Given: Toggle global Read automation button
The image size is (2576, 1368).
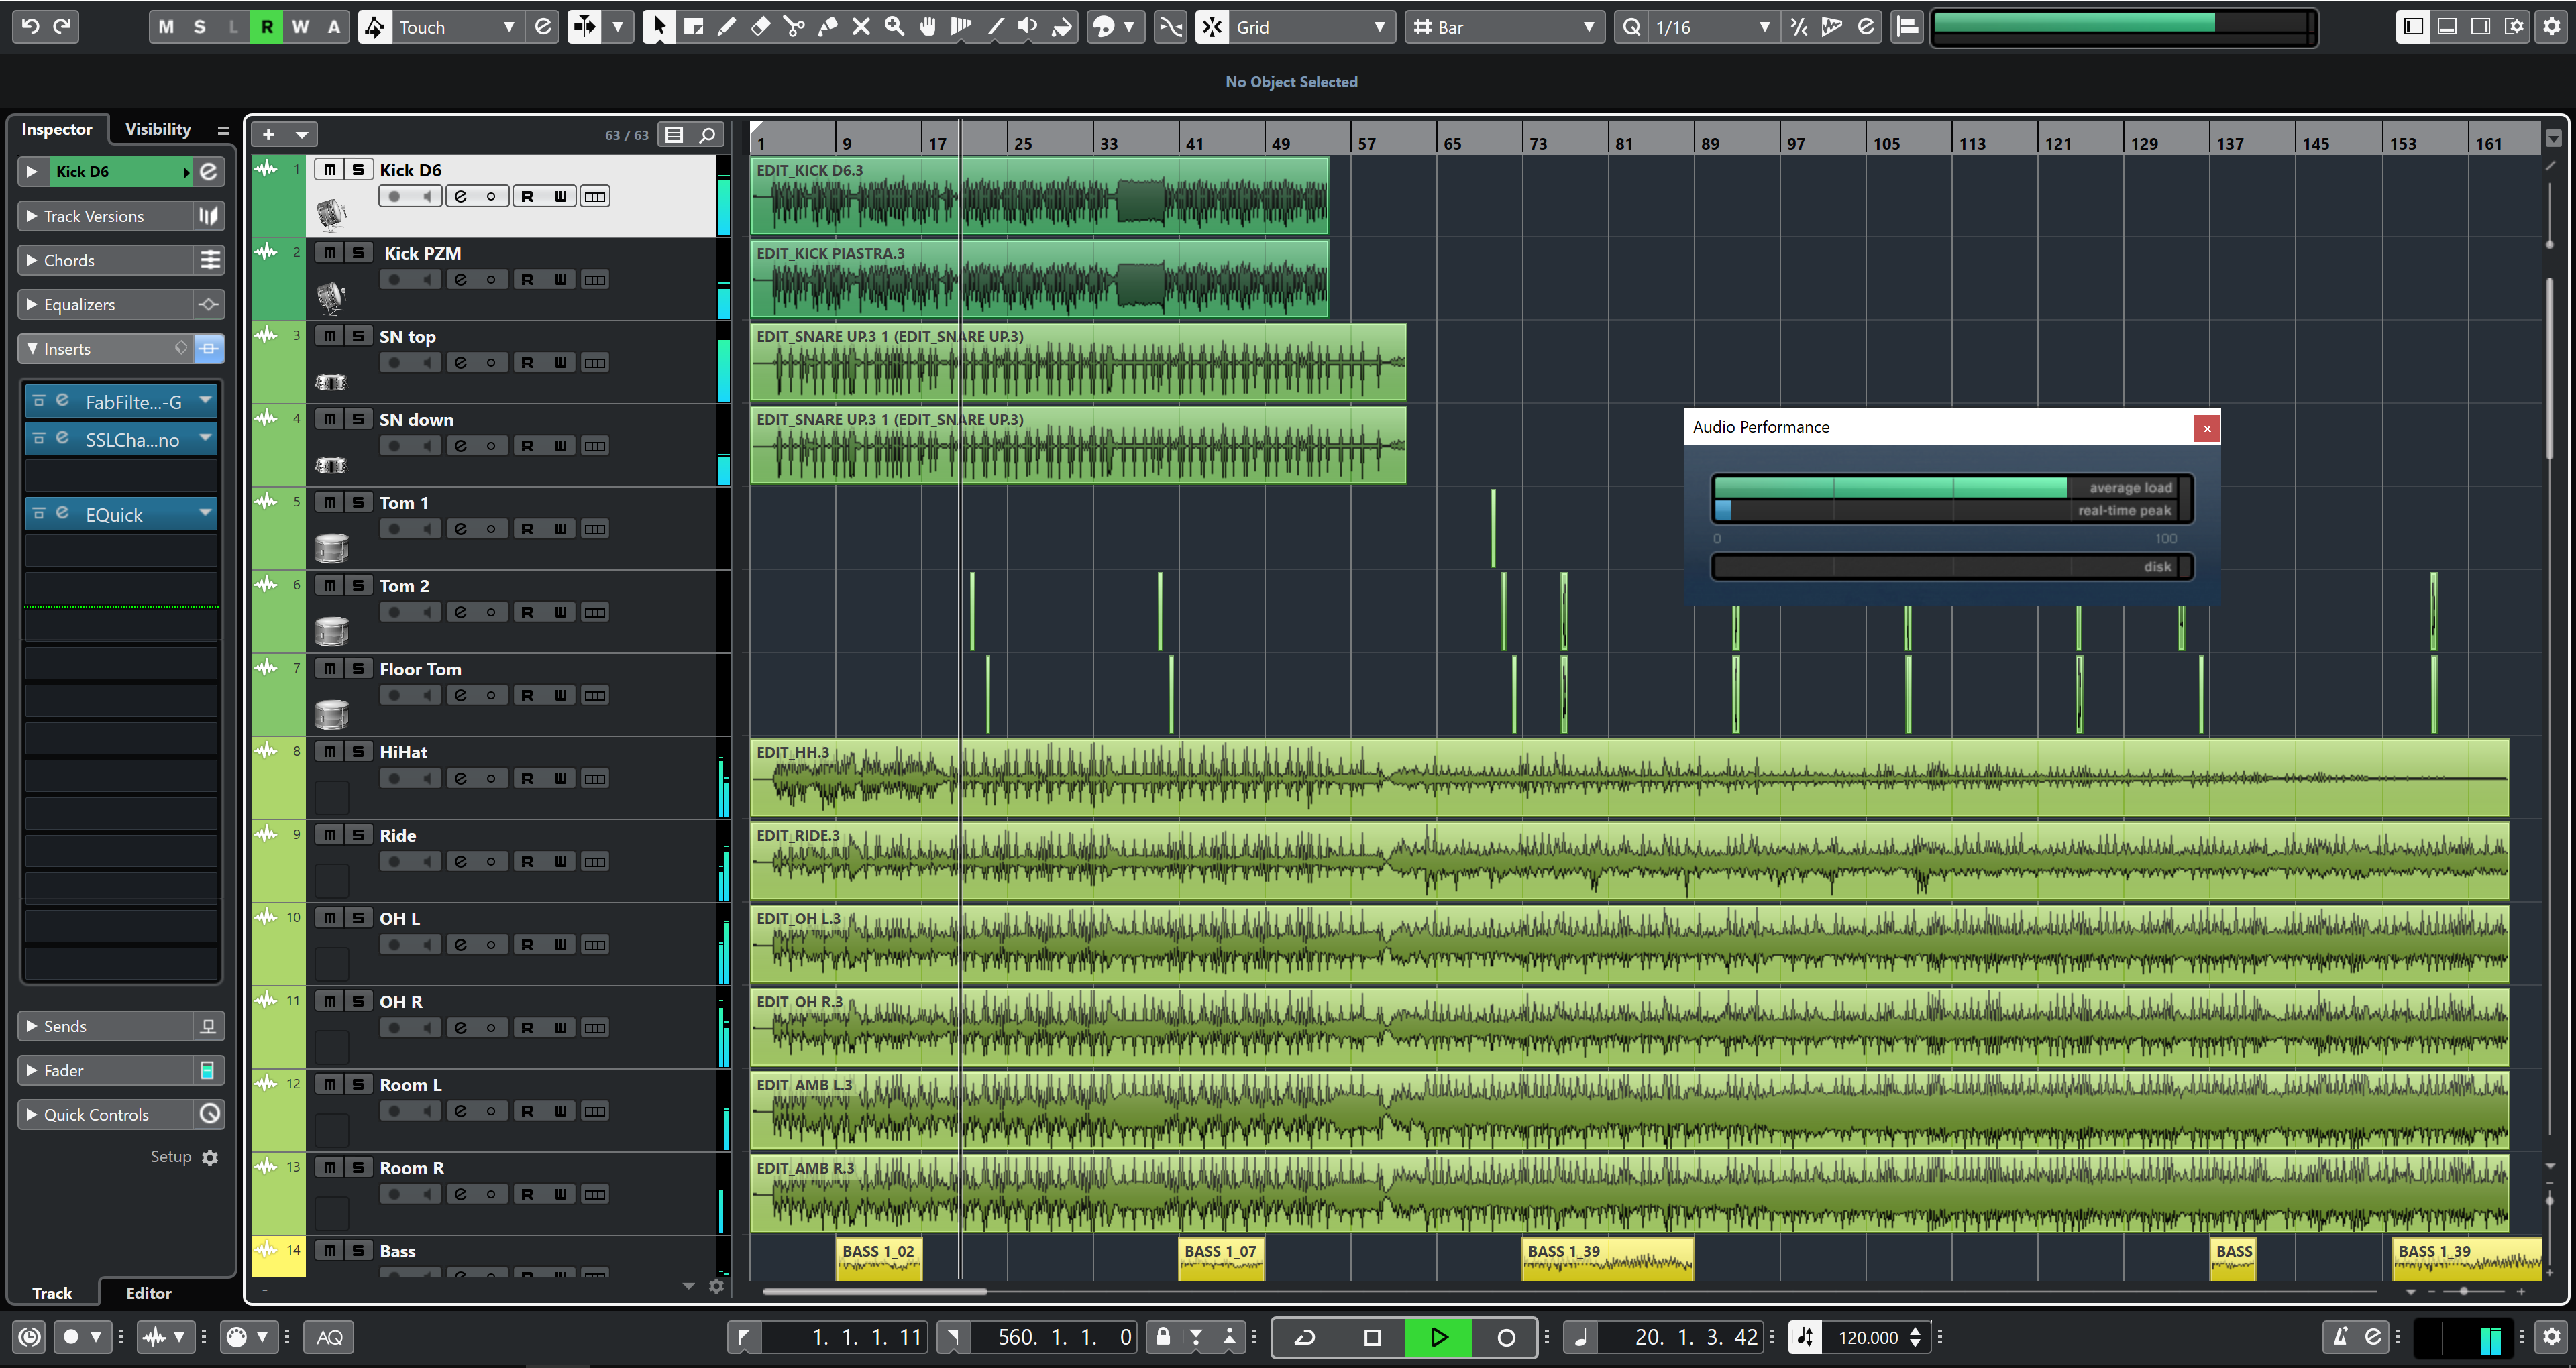Looking at the screenshot, I should (x=266, y=27).
